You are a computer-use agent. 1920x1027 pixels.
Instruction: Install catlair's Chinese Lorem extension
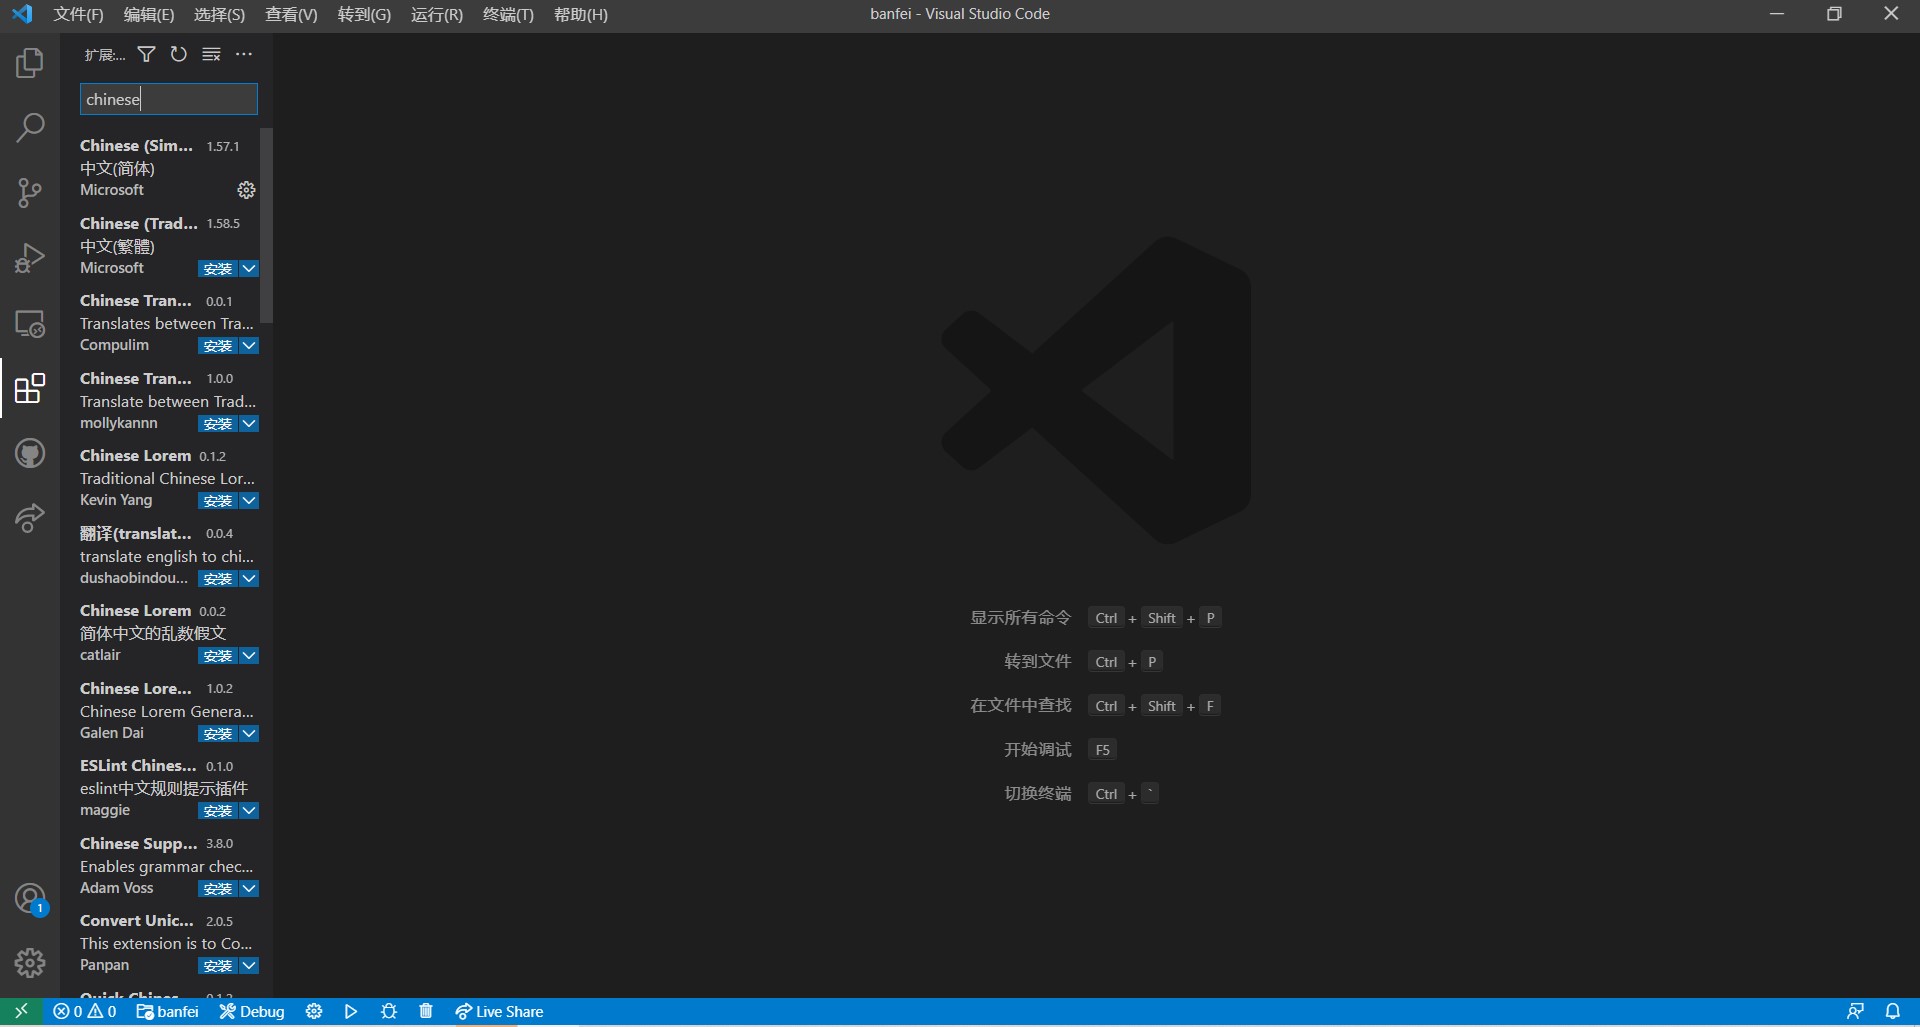[217, 656]
